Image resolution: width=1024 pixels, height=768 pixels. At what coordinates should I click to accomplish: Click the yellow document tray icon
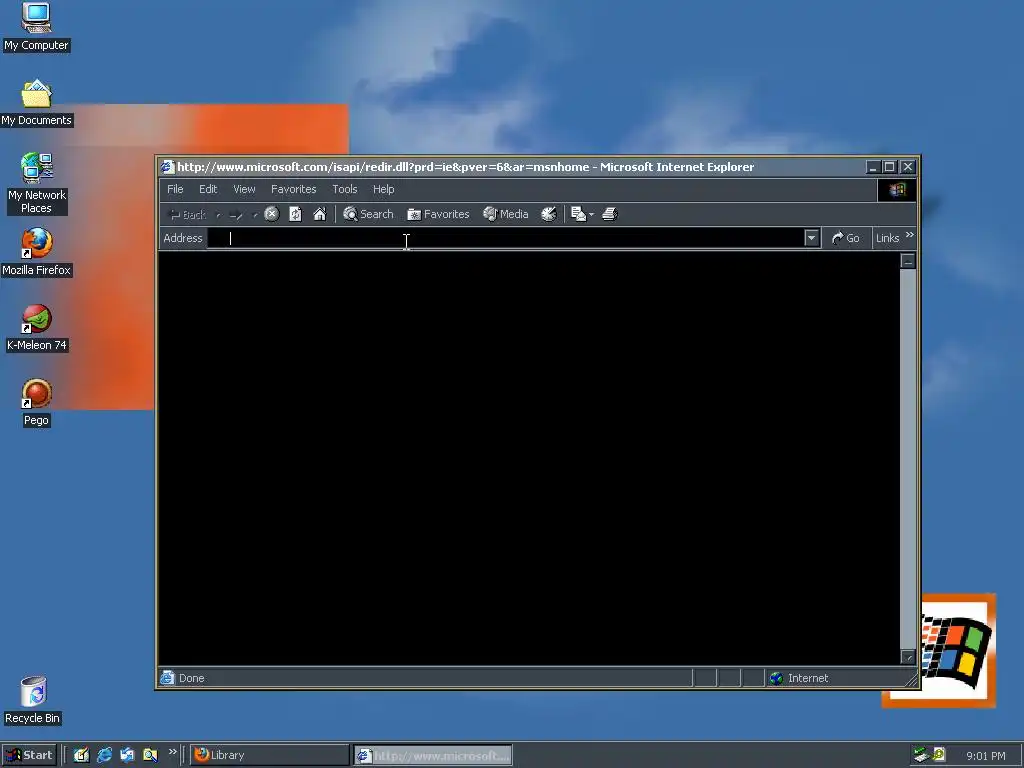coord(938,754)
